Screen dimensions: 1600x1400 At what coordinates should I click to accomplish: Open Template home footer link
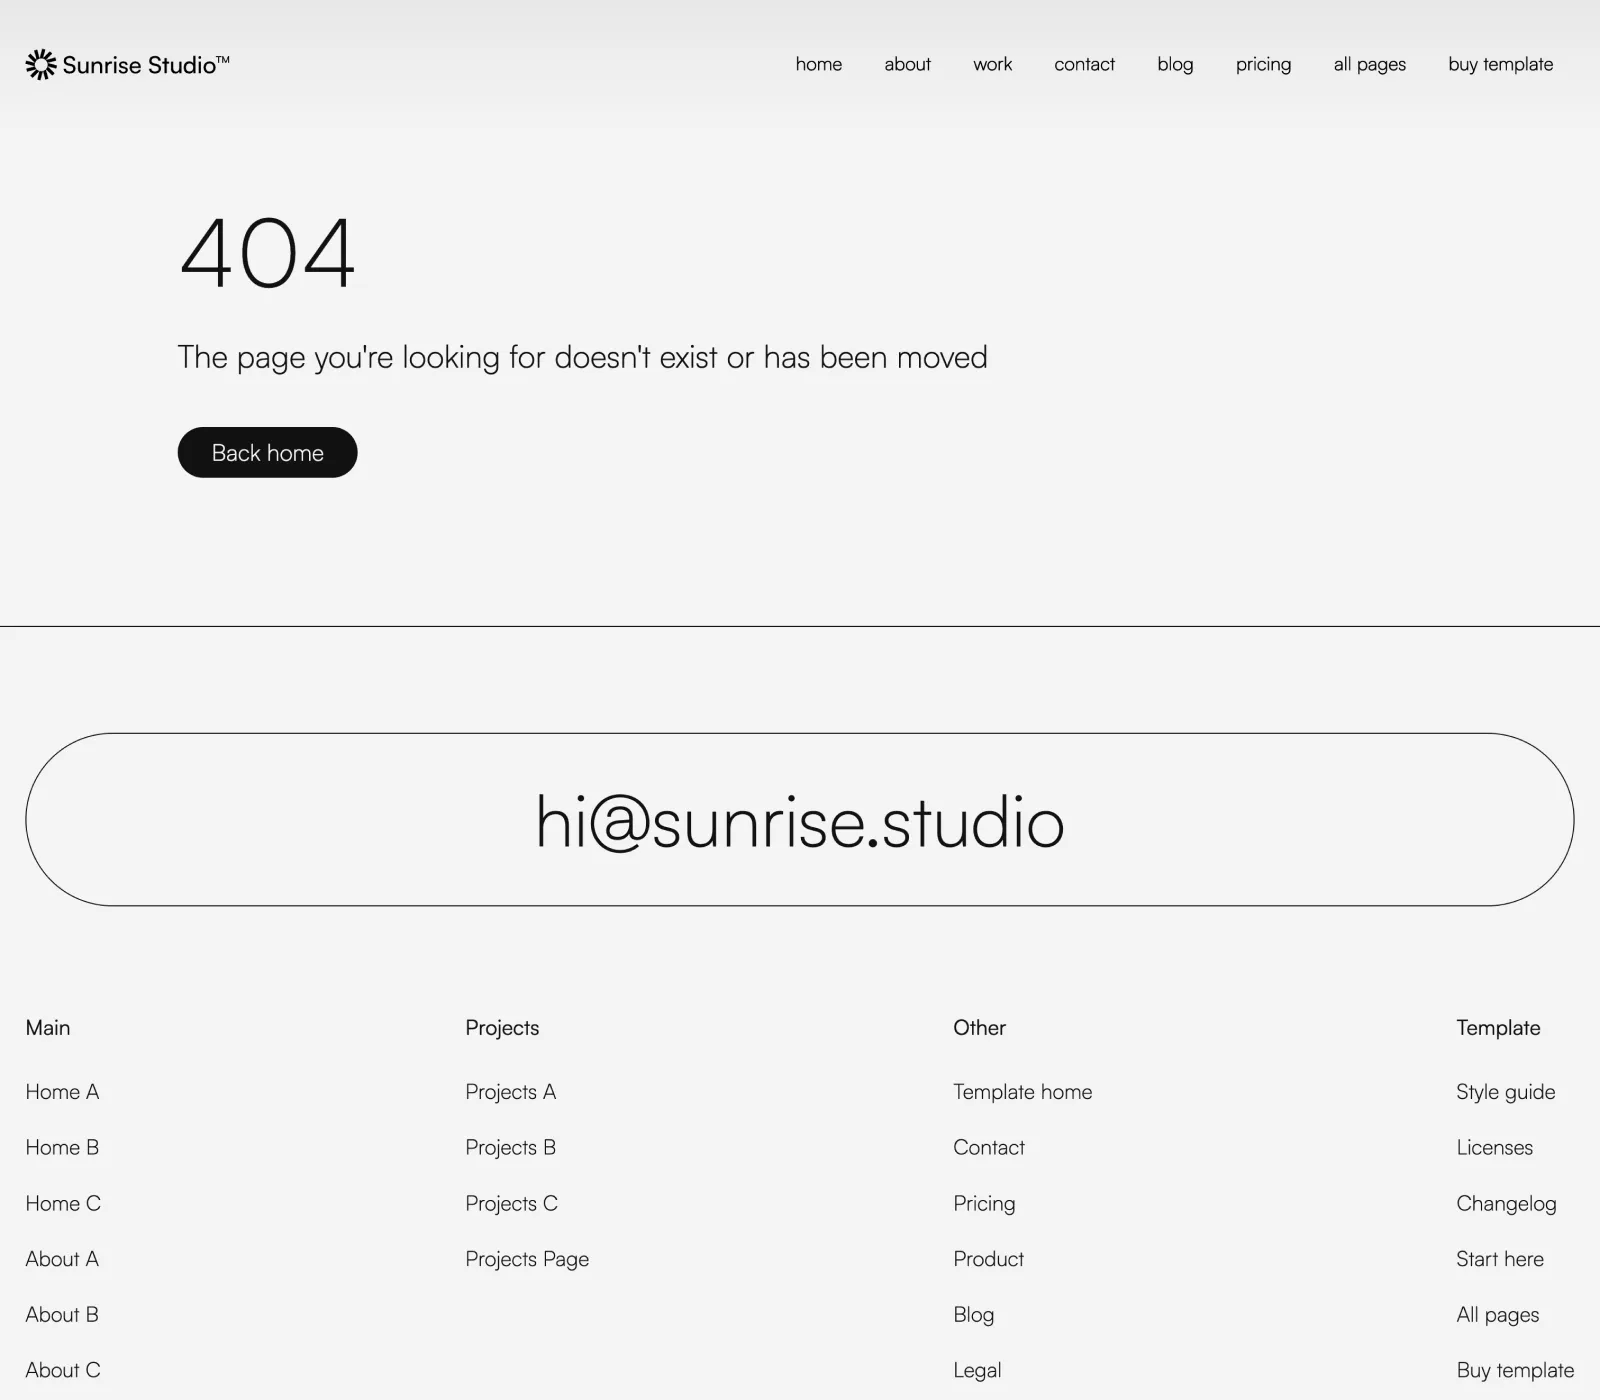[x=1022, y=1092]
